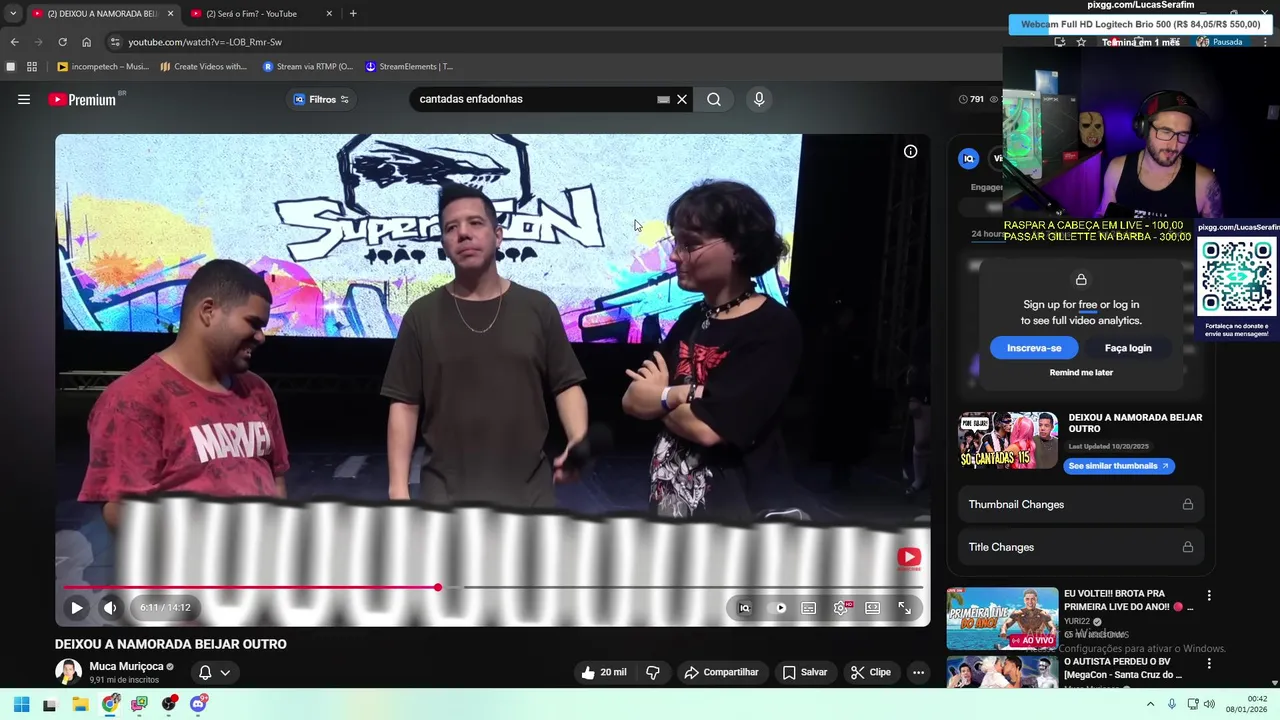Open the vidIQ Filtros button

tap(321, 99)
